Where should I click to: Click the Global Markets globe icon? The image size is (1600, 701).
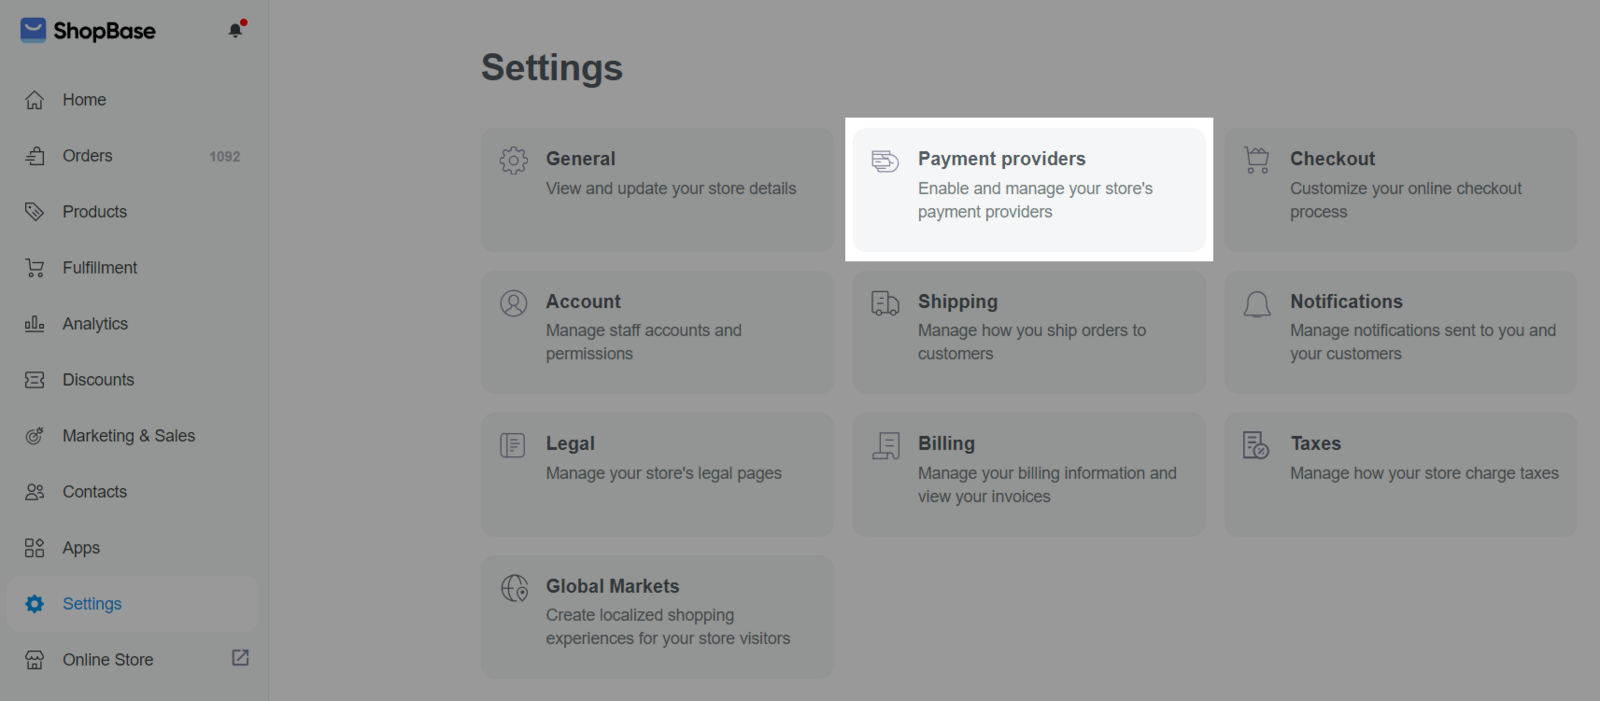(x=514, y=588)
